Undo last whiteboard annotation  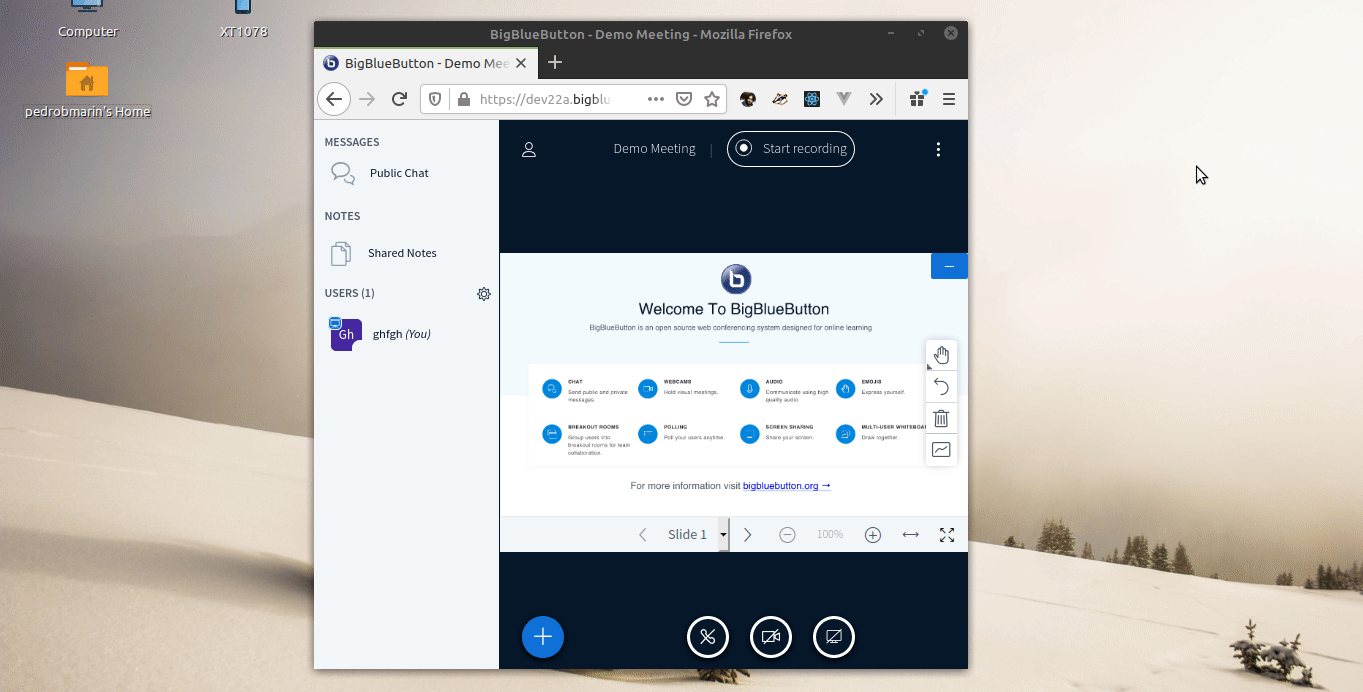[x=941, y=387]
